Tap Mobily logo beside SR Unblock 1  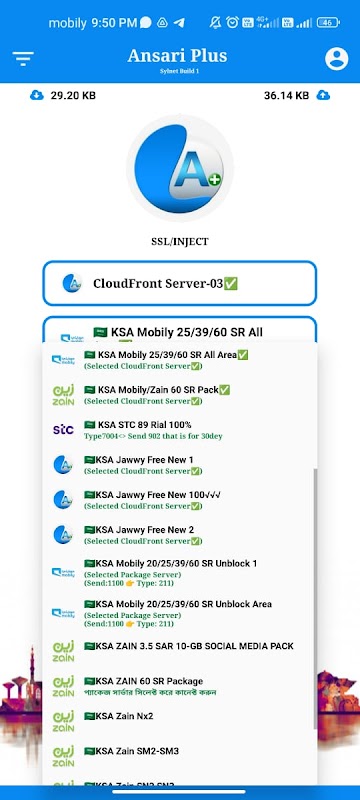63,572
